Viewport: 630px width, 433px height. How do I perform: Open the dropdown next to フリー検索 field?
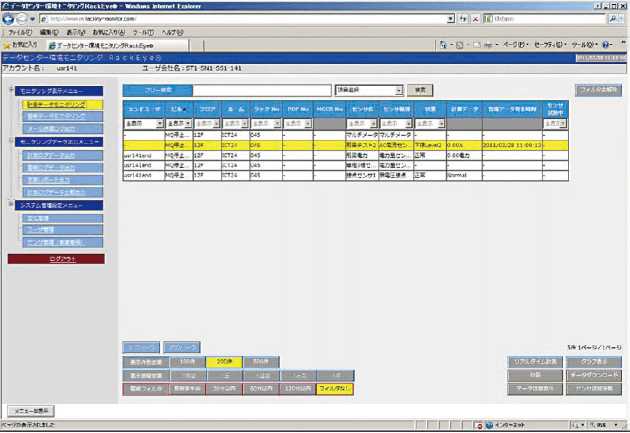tap(400, 89)
